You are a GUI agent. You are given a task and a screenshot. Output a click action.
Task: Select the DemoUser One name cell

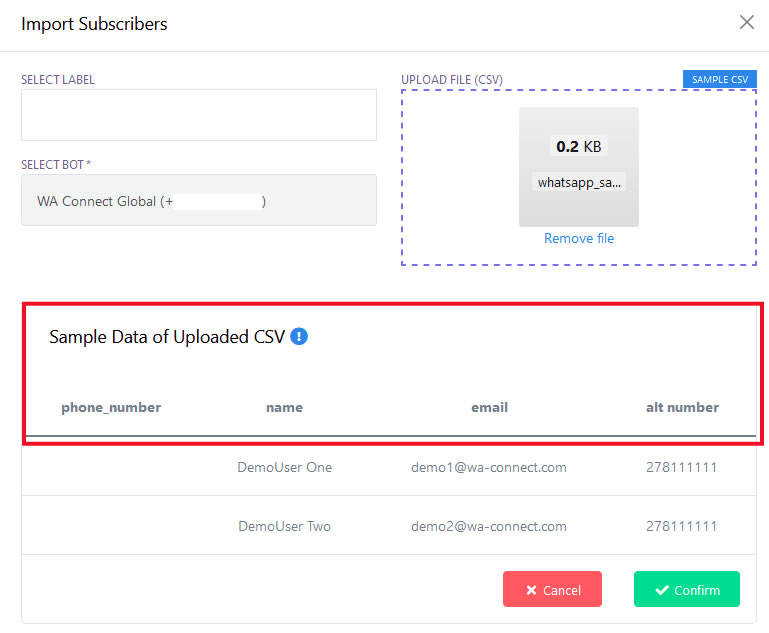(x=284, y=467)
